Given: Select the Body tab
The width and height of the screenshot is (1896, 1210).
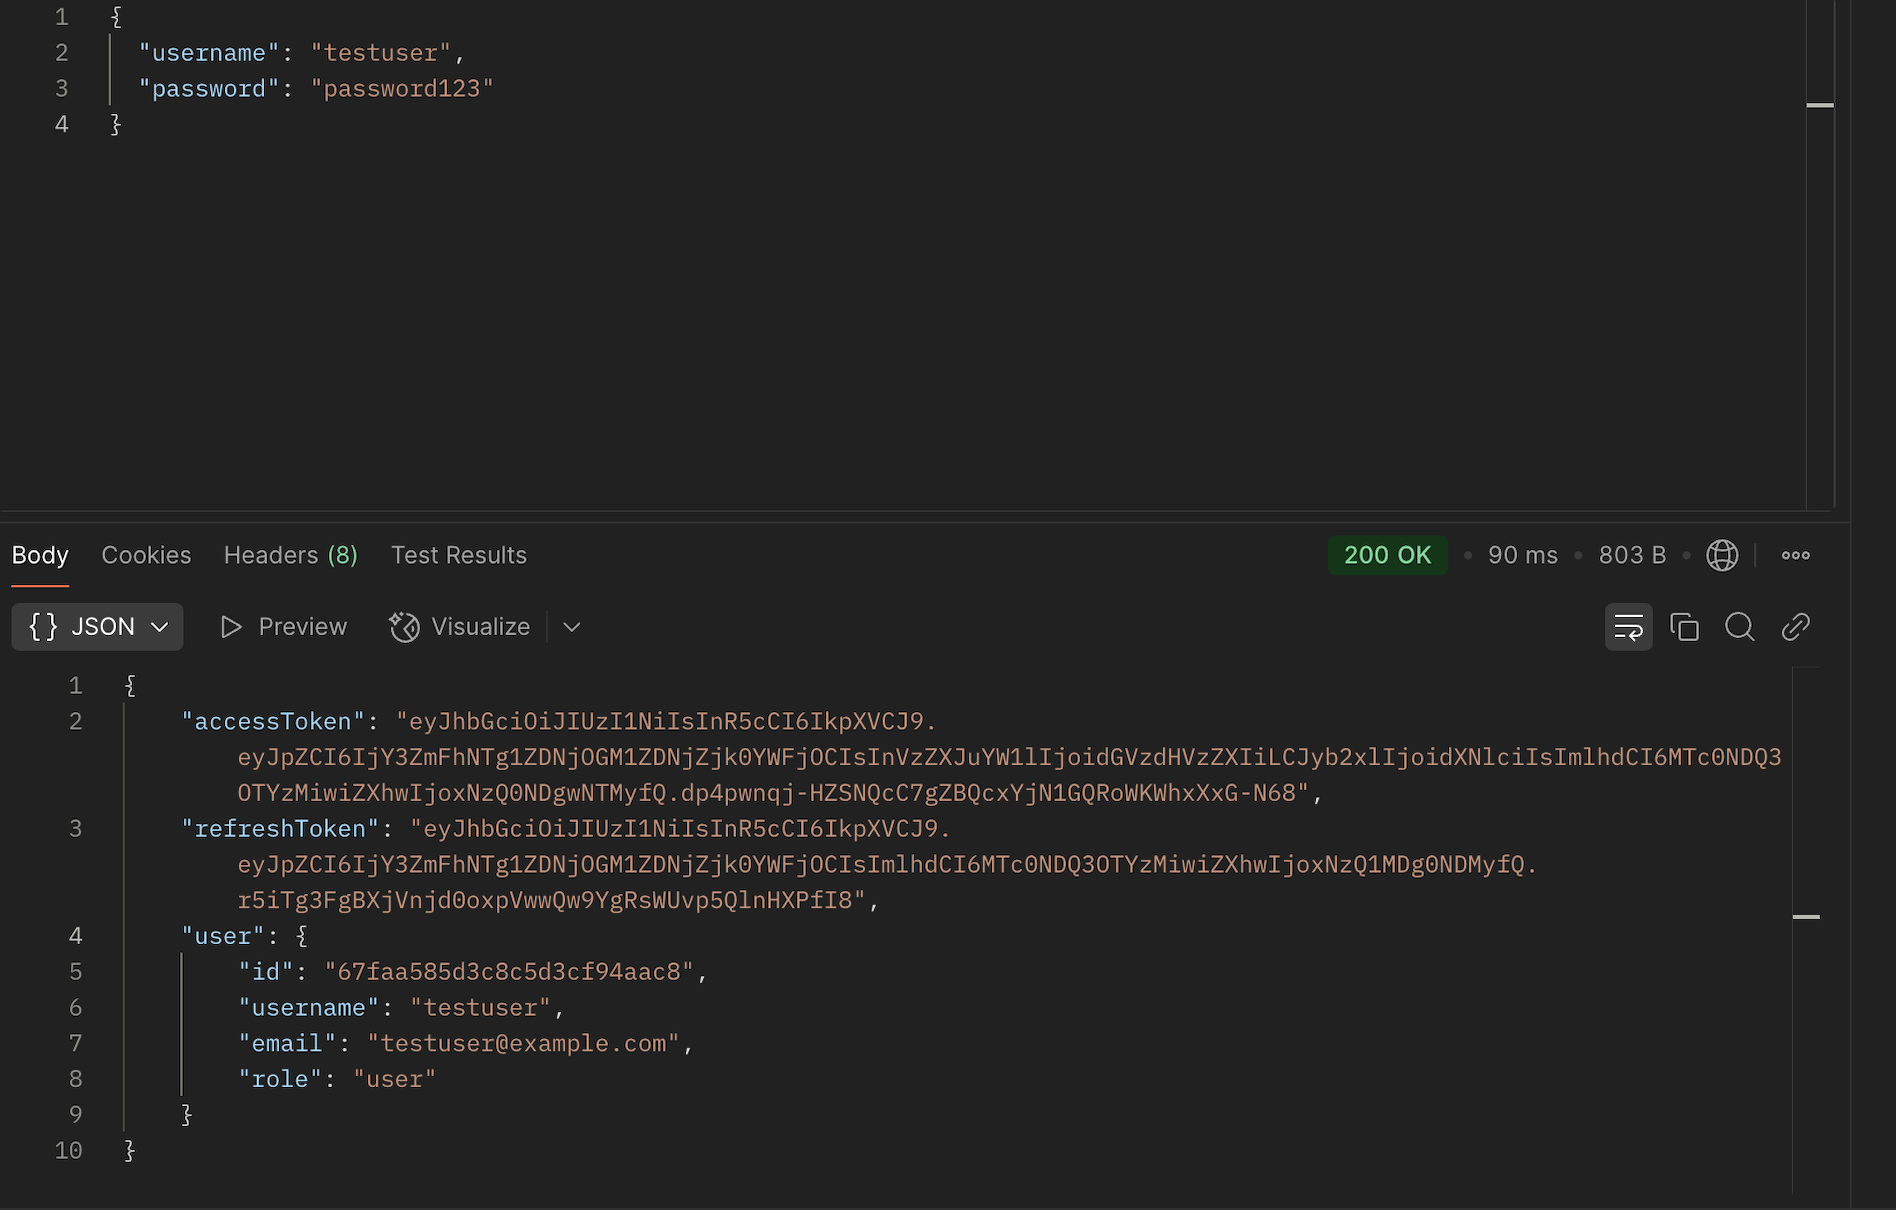Looking at the screenshot, I should point(39,555).
